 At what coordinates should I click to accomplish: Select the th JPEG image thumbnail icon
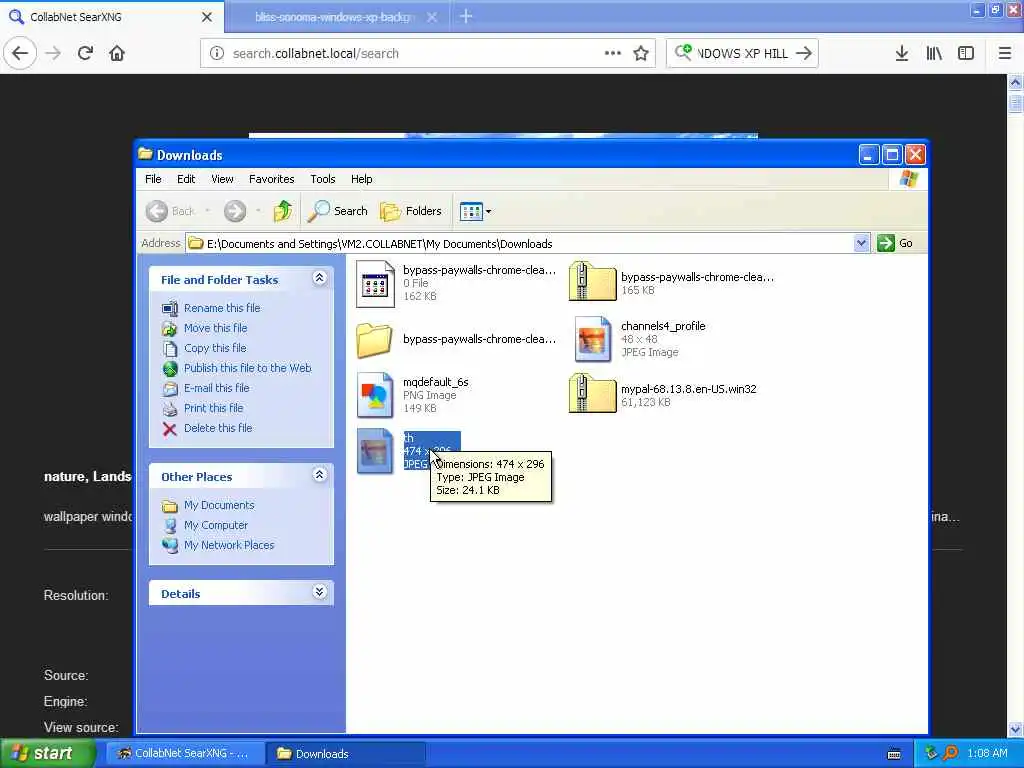(x=375, y=451)
